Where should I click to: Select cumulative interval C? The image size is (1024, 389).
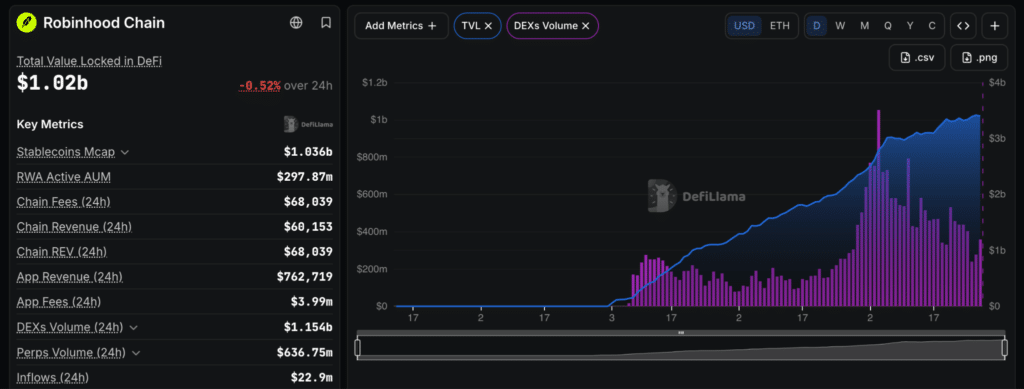coord(932,26)
